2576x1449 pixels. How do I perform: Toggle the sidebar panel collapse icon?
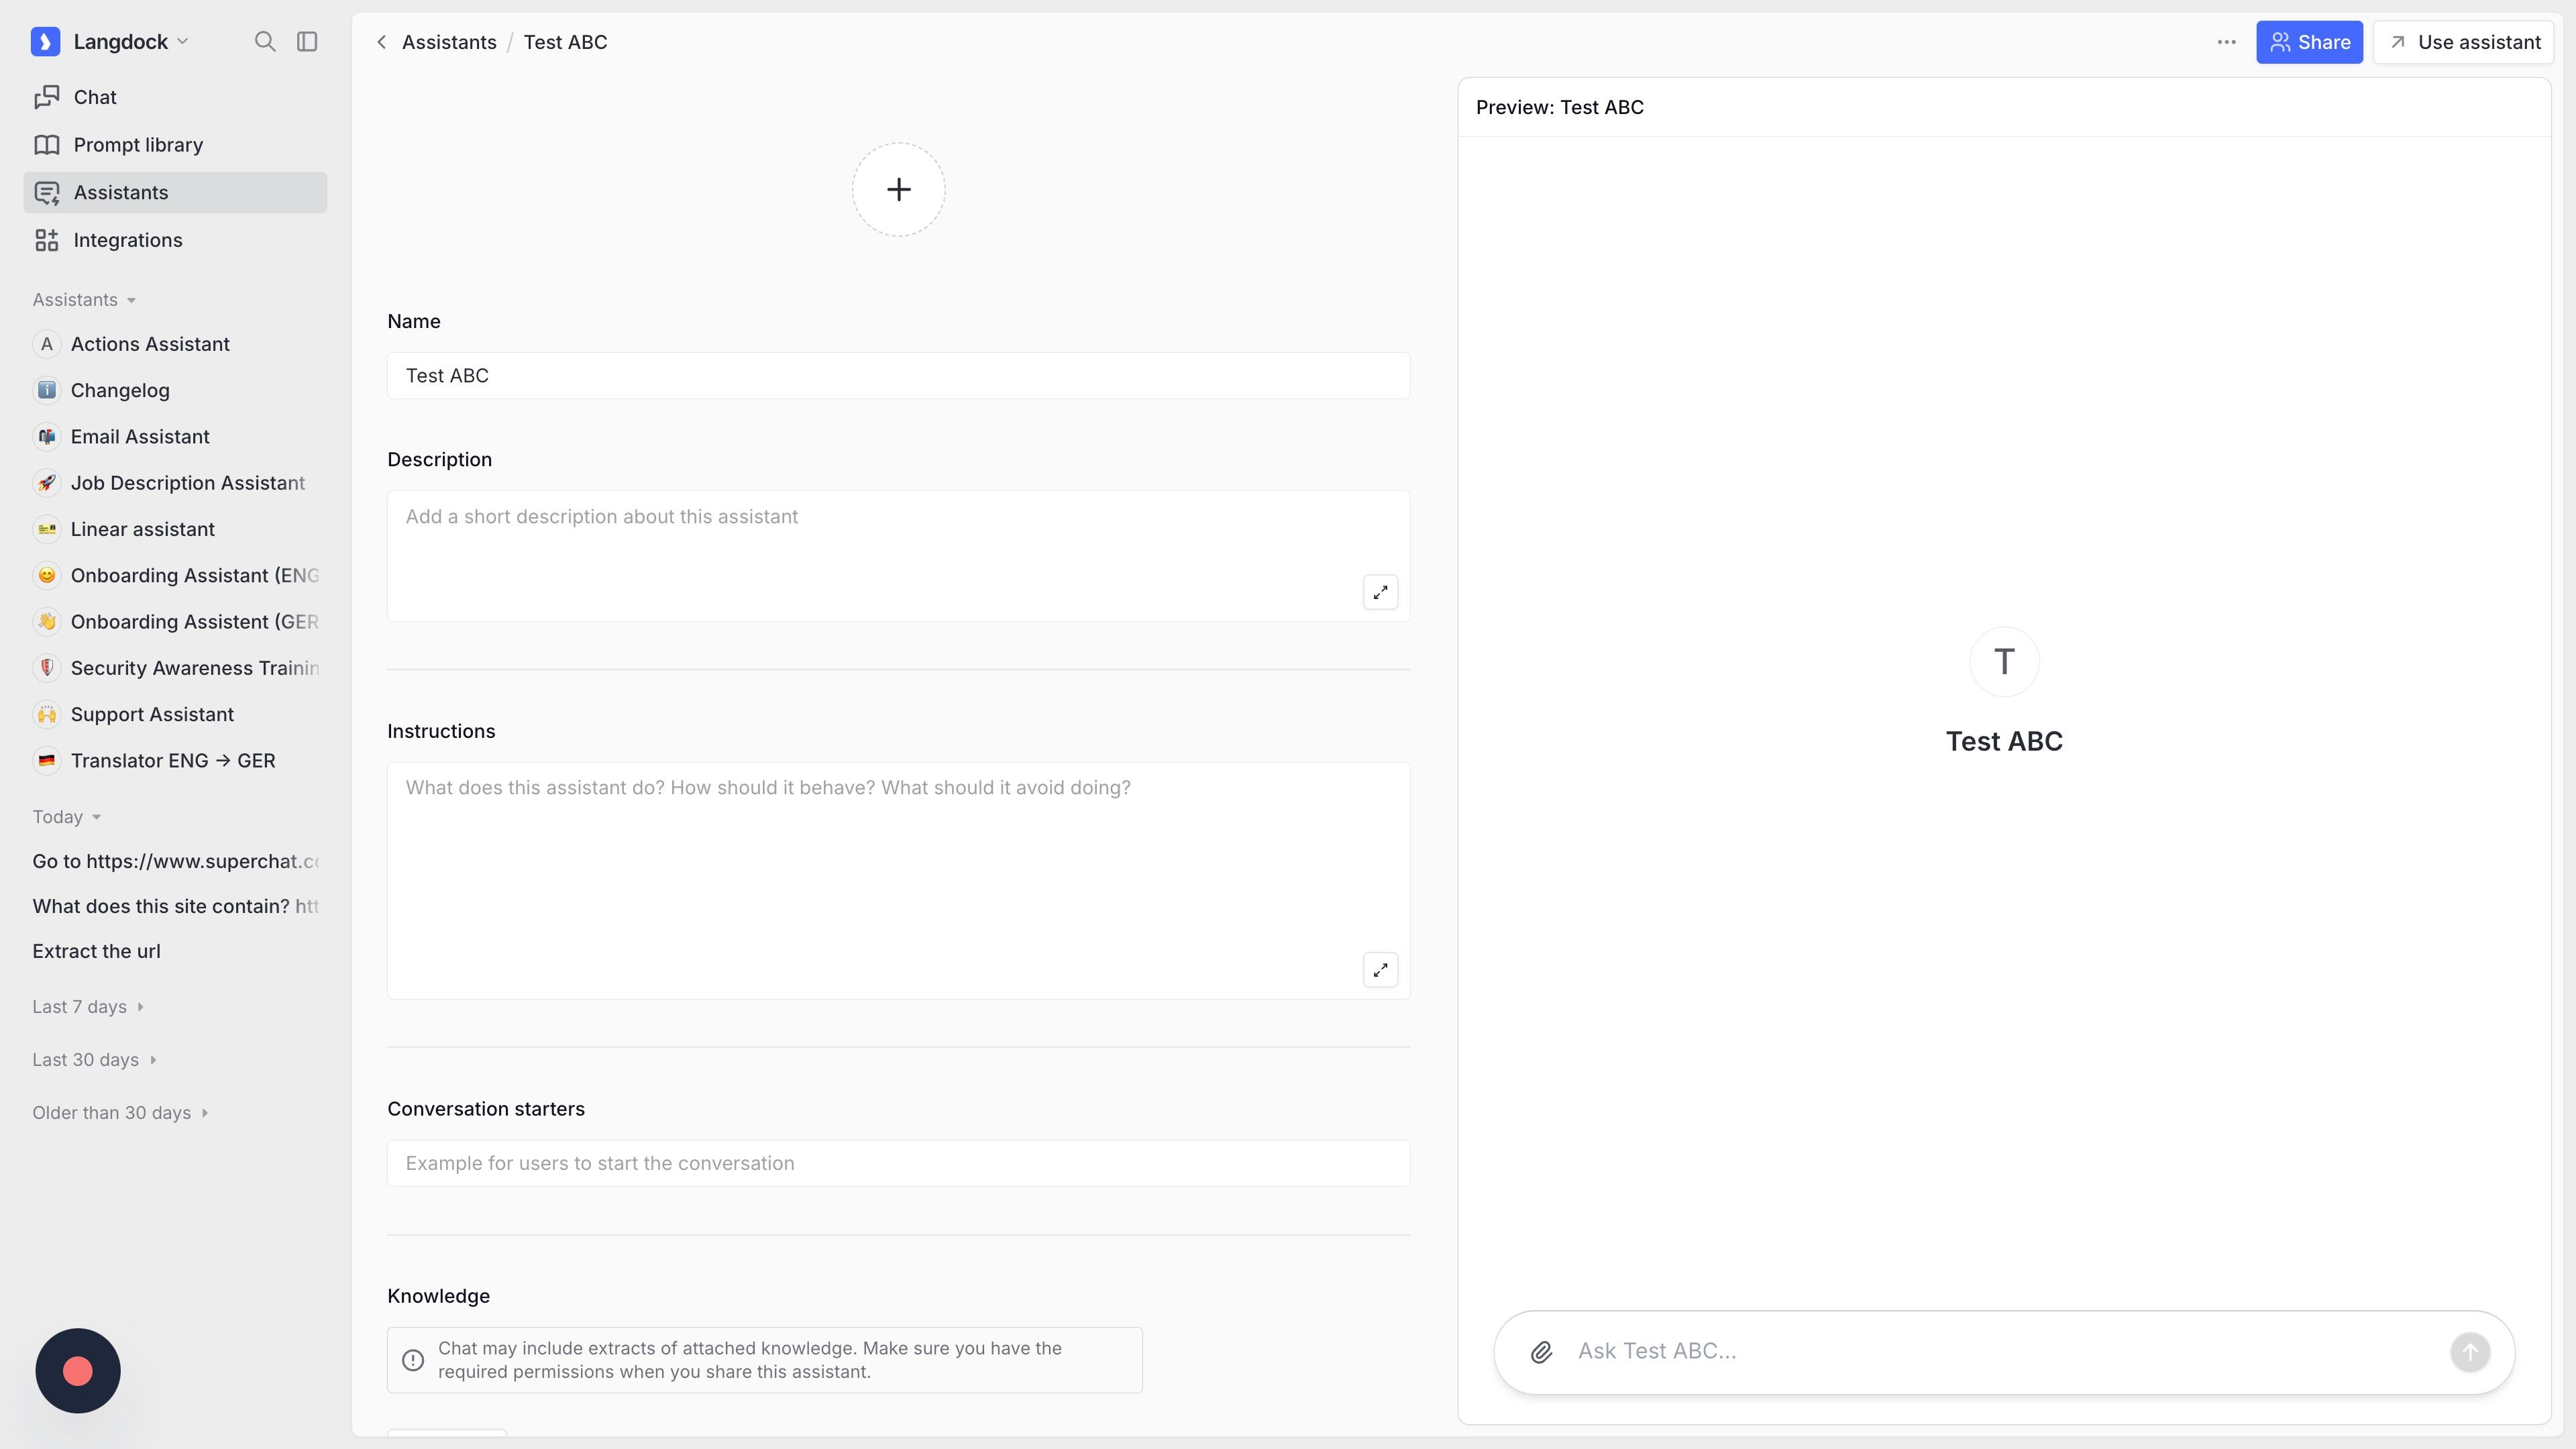(x=307, y=41)
